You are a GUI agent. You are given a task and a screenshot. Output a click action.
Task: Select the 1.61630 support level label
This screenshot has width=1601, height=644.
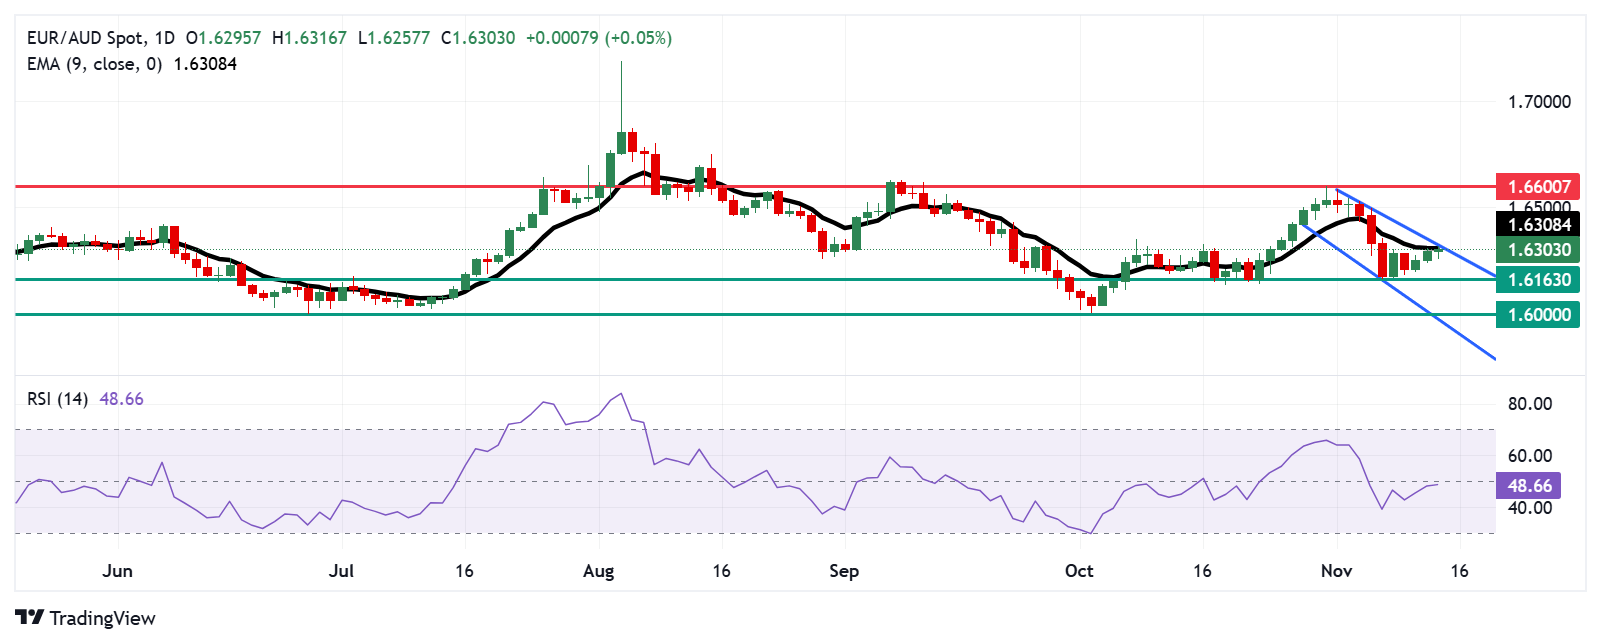click(x=1539, y=280)
